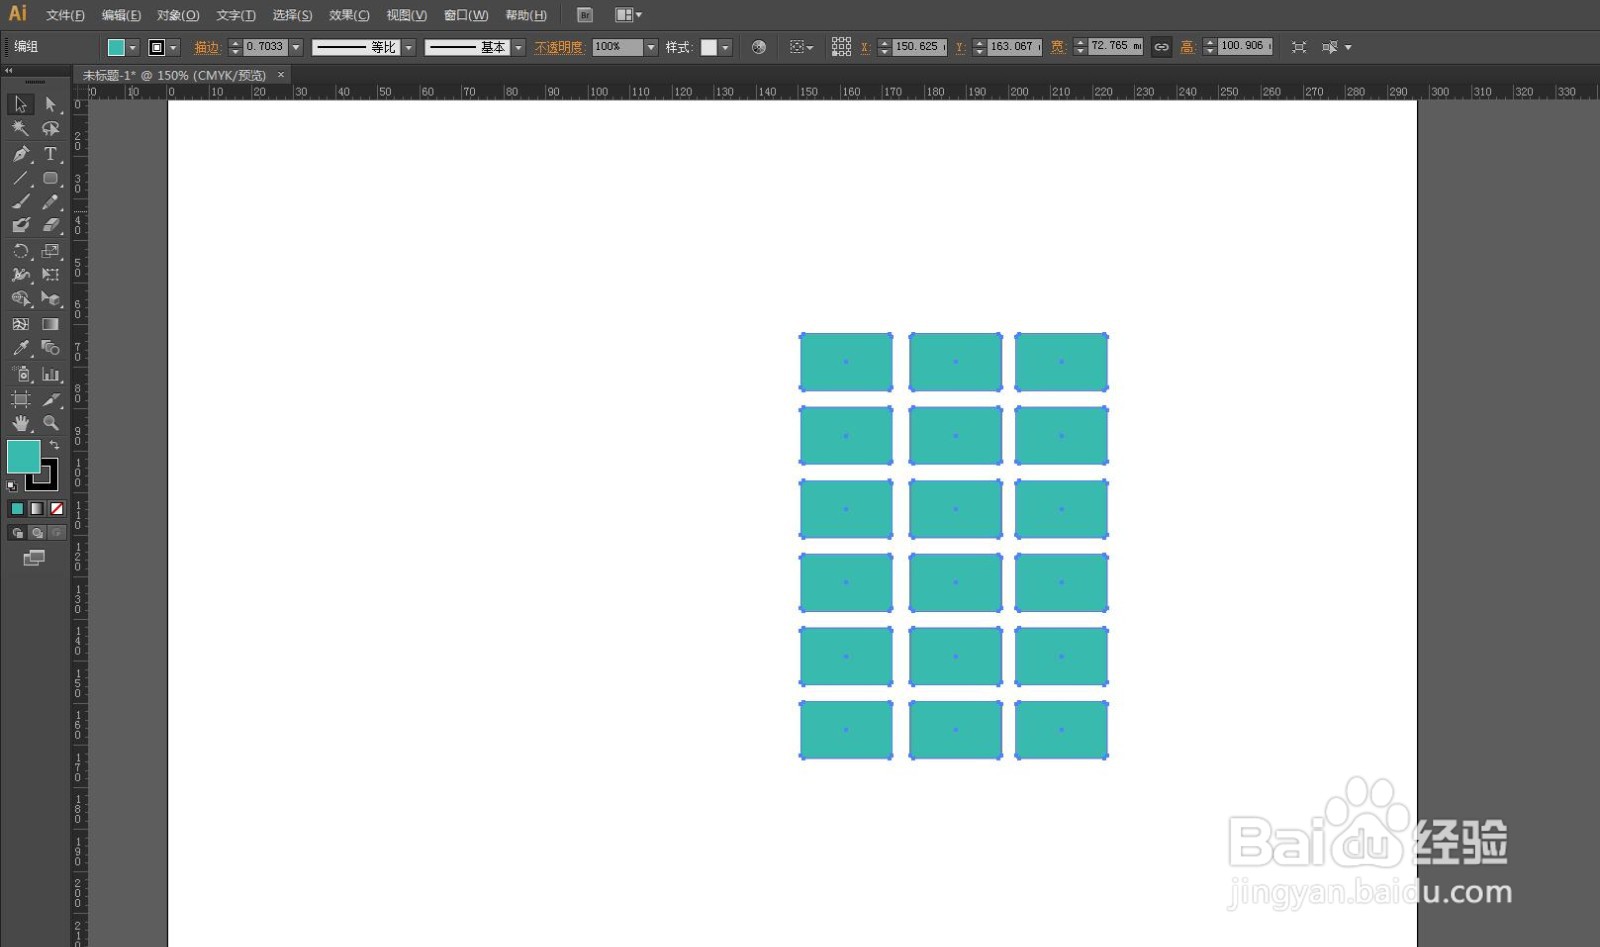Click the 宽 width label link

1057,47
